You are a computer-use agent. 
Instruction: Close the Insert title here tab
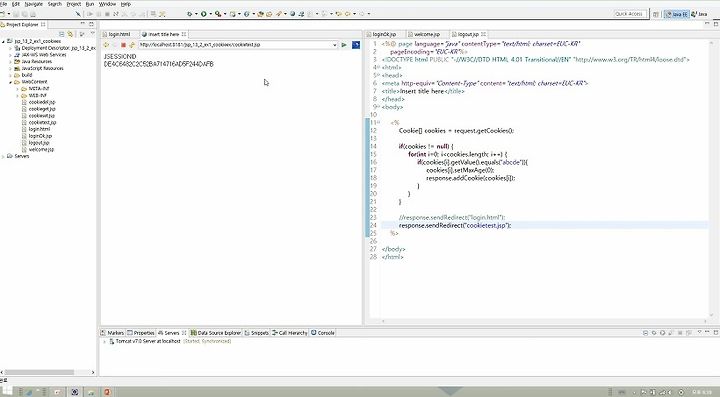[184, 34]
